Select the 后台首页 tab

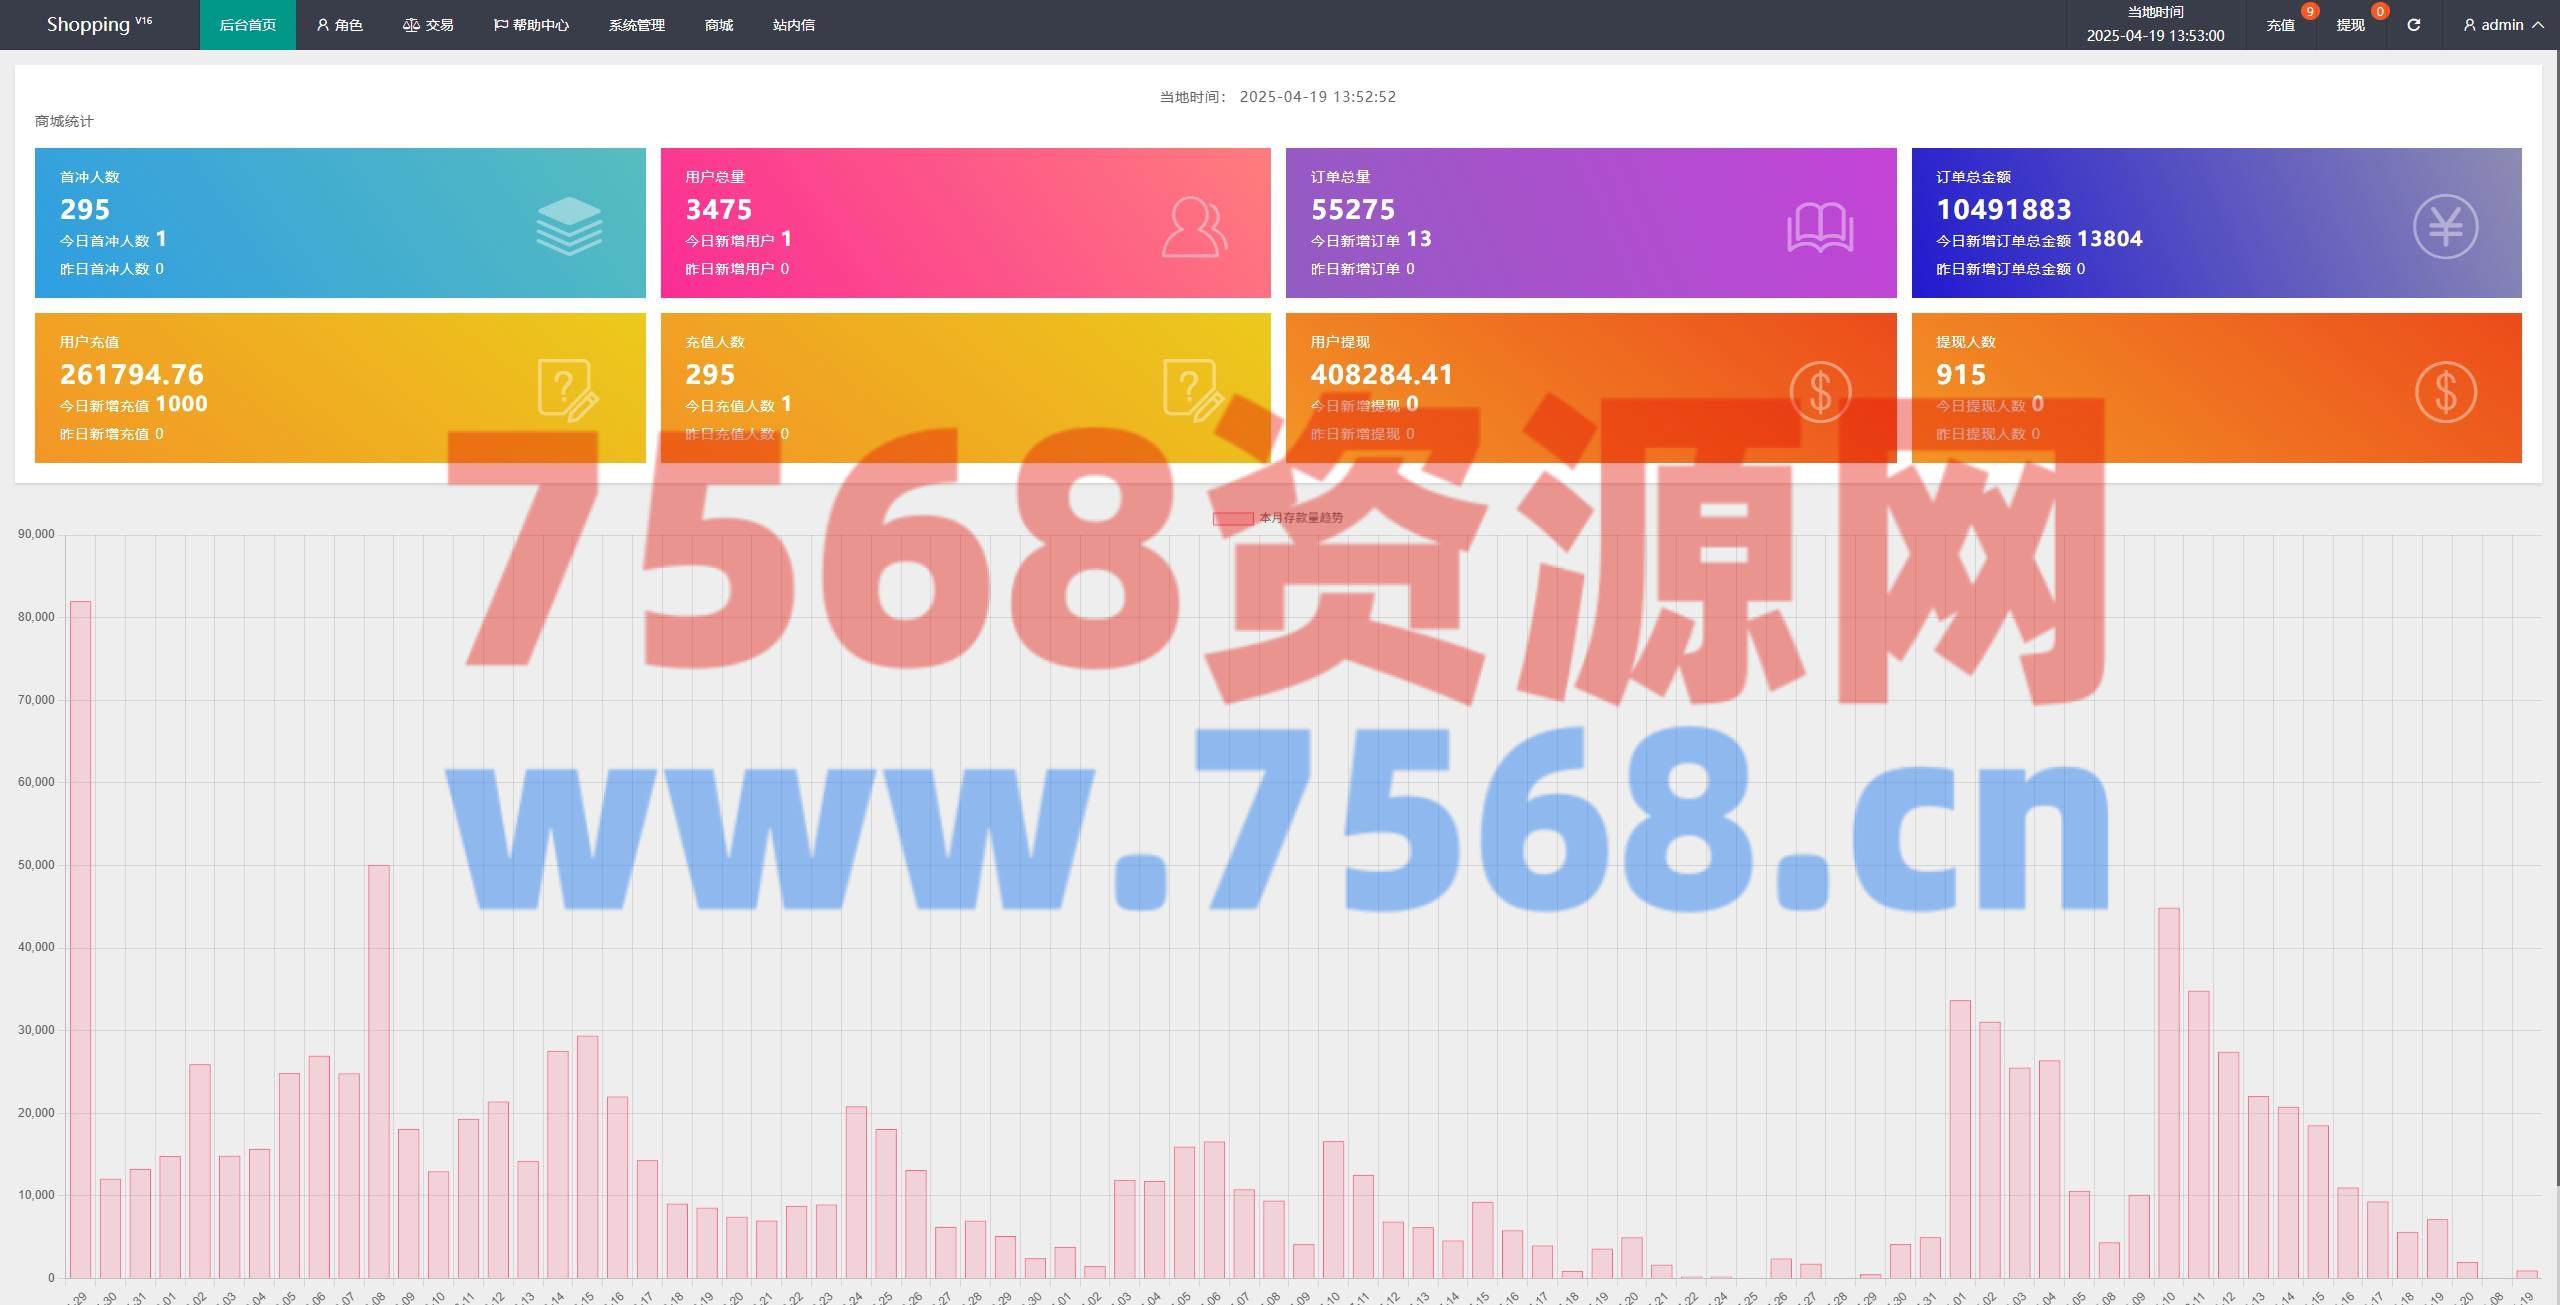click(x=247, y=25)
